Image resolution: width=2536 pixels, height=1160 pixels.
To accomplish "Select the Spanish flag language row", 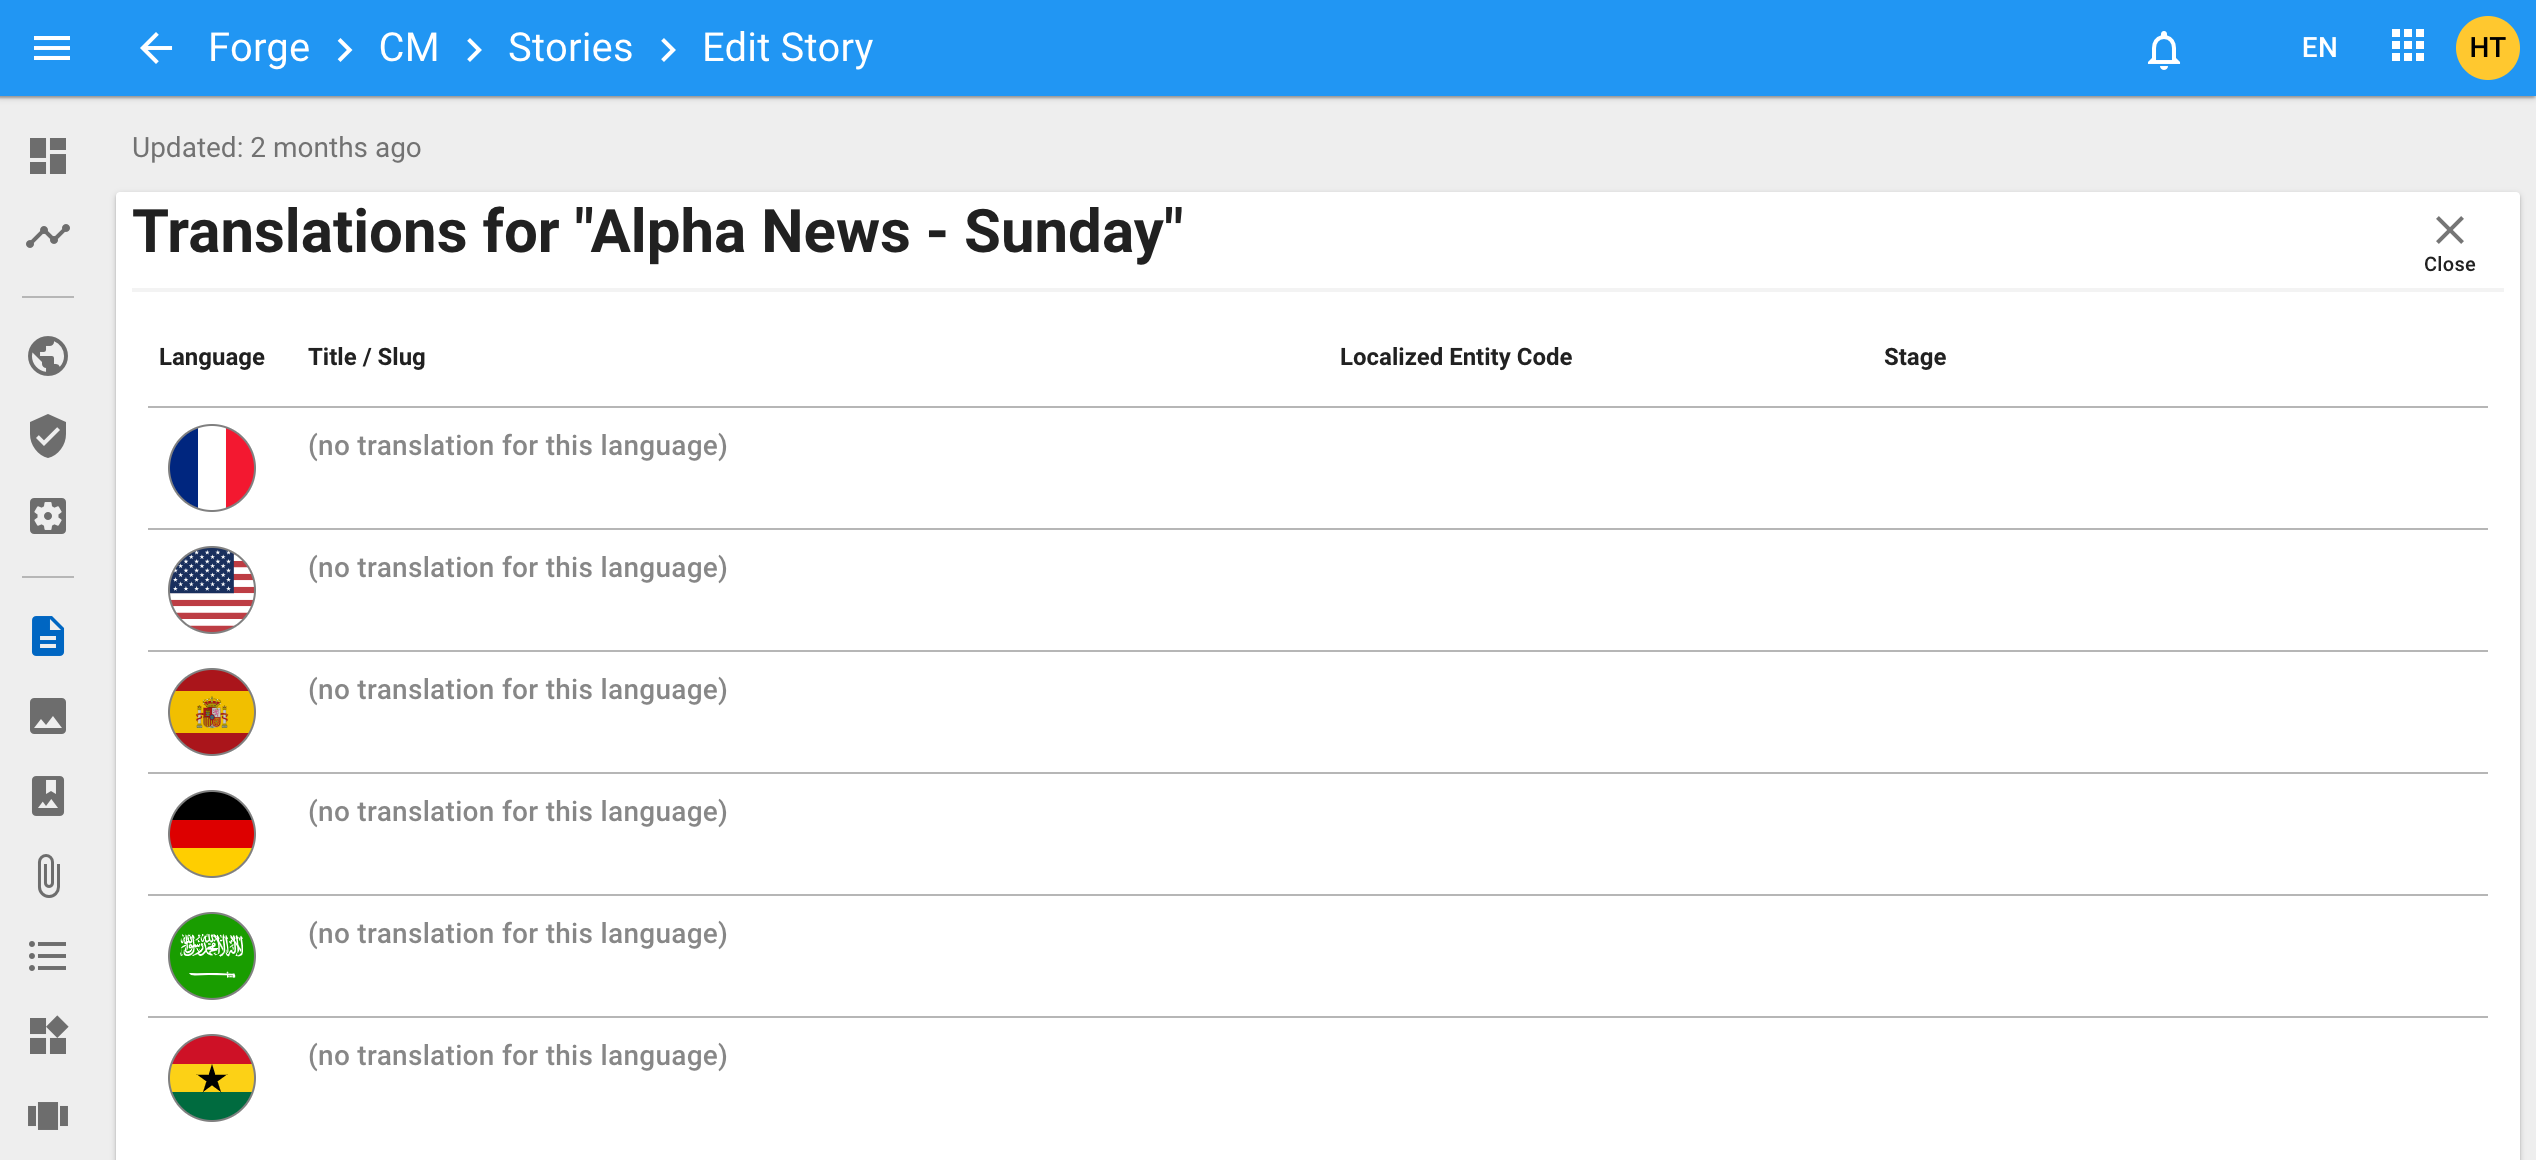I will pyautogui.click(x=1318, y=712).
